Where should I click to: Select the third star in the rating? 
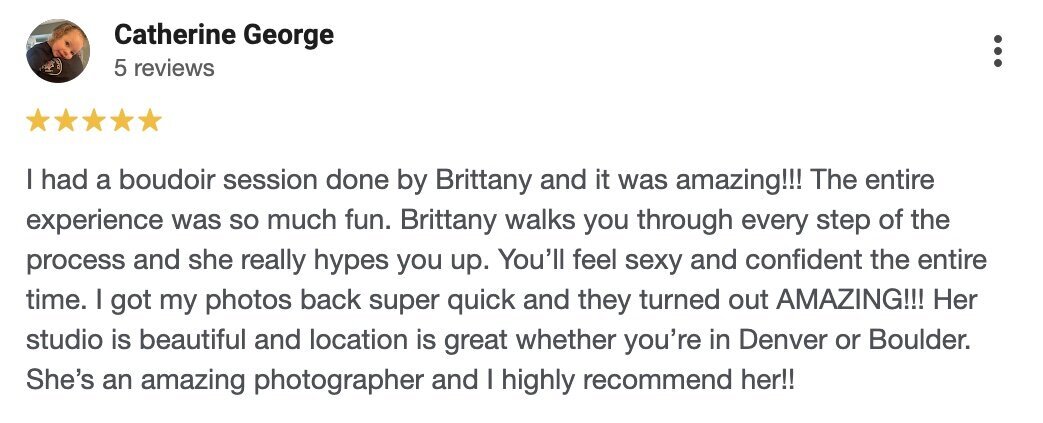tap(94, 121)
